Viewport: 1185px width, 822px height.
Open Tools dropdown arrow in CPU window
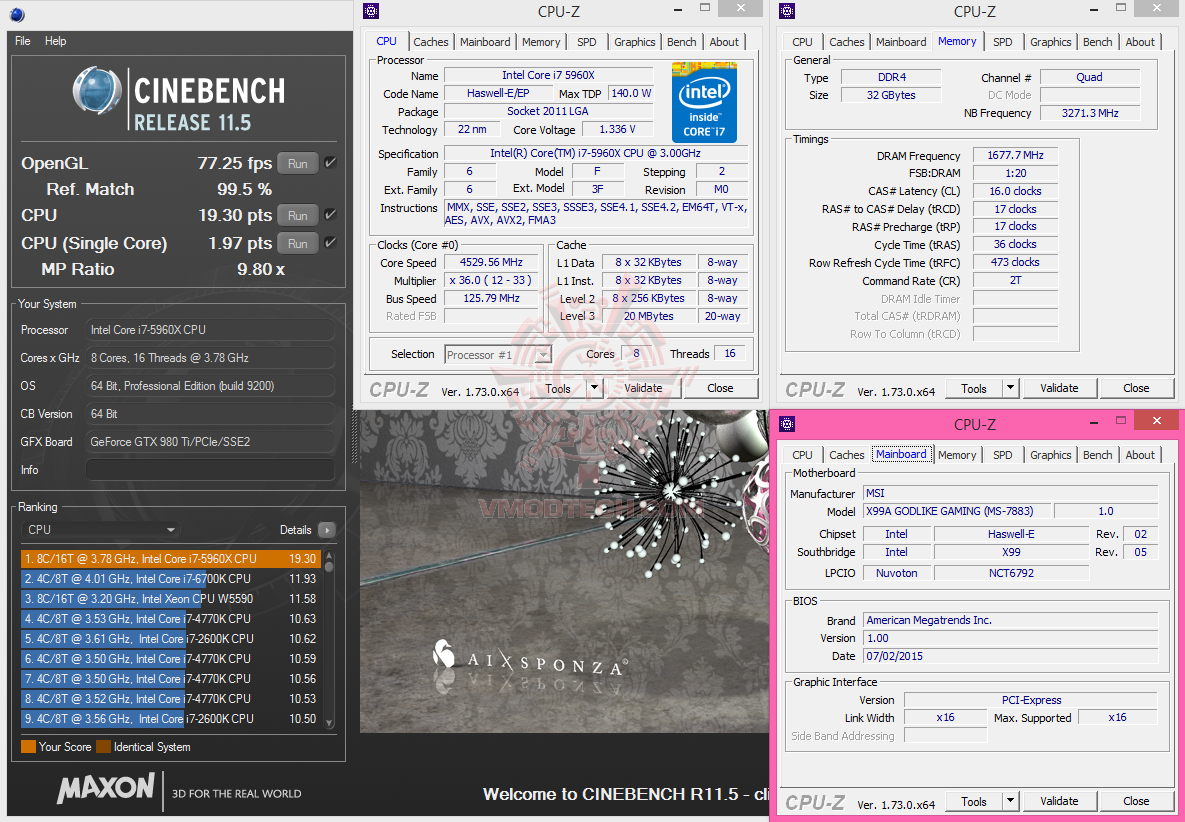coord(594,388)
